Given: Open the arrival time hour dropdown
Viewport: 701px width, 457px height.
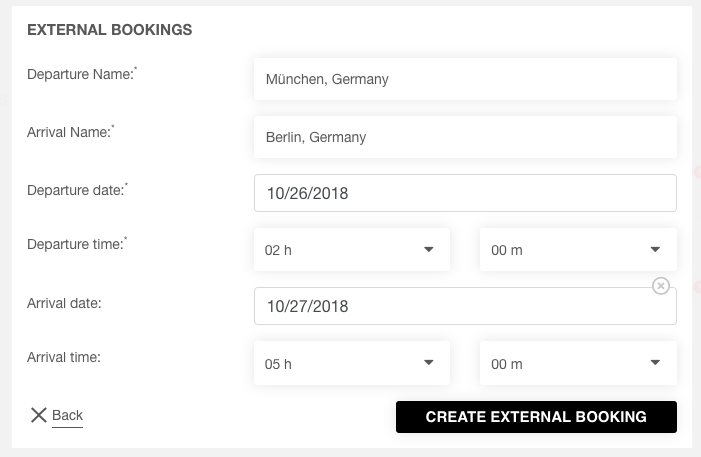Looking at the screenshot, I should click(x=352, y=363).
